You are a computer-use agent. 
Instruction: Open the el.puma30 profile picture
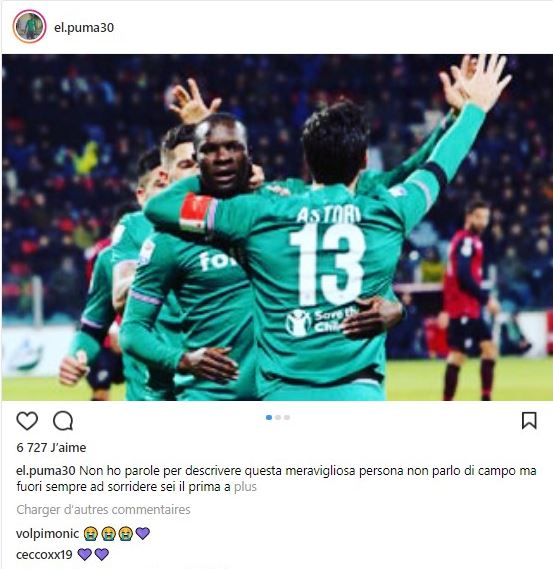(29, 26)
